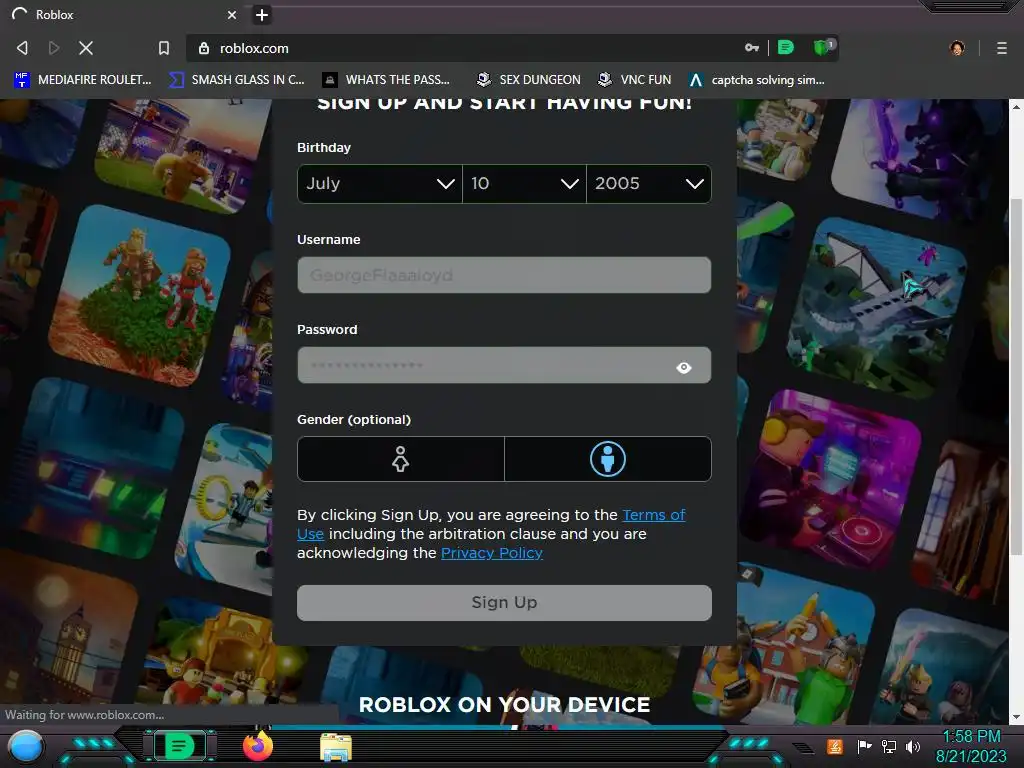Open saved passwords via the key icon
This screenshot has height=768, width=1024.
click(x=752, y=48)
